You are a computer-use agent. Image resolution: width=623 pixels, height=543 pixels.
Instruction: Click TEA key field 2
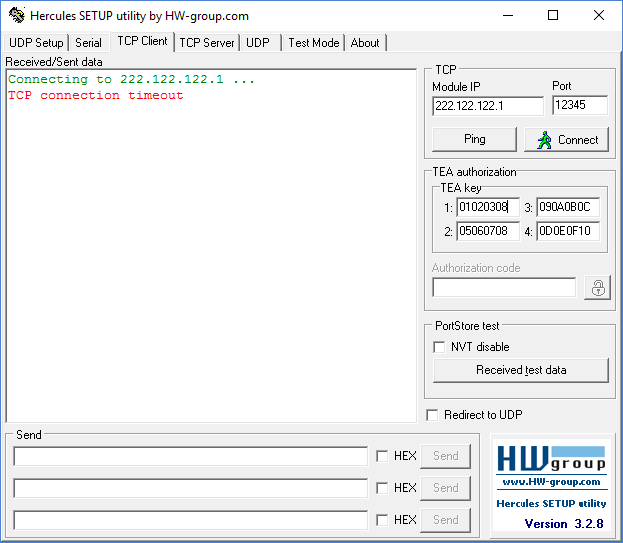pos(488,231)
